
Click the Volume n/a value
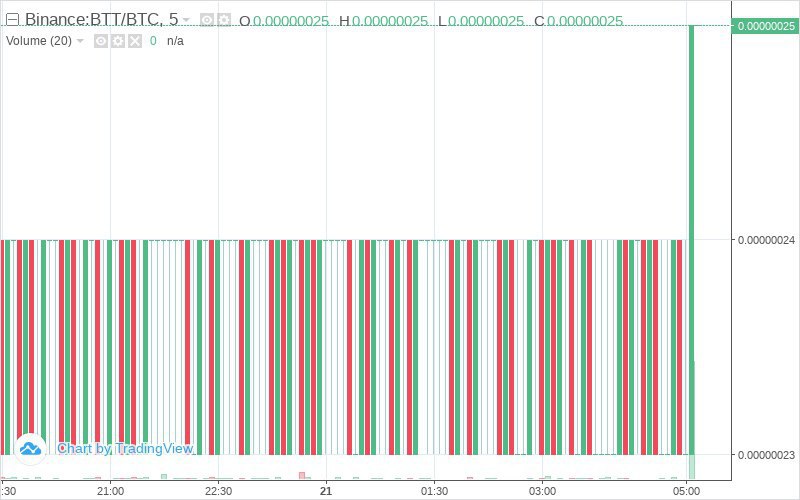coord(175,41)
